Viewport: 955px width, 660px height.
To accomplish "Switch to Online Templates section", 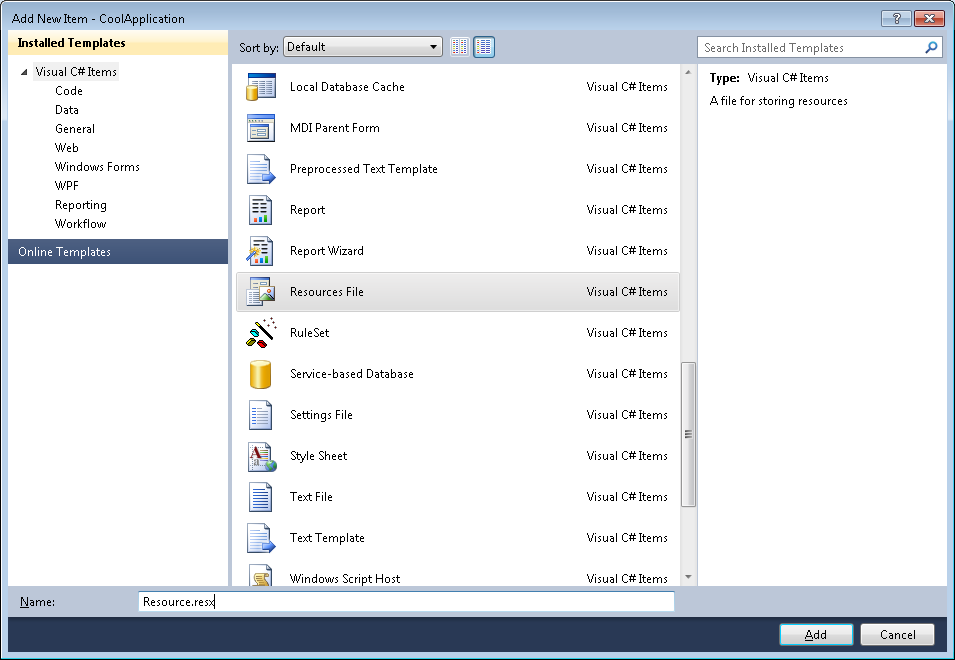I will pos(118,251).
